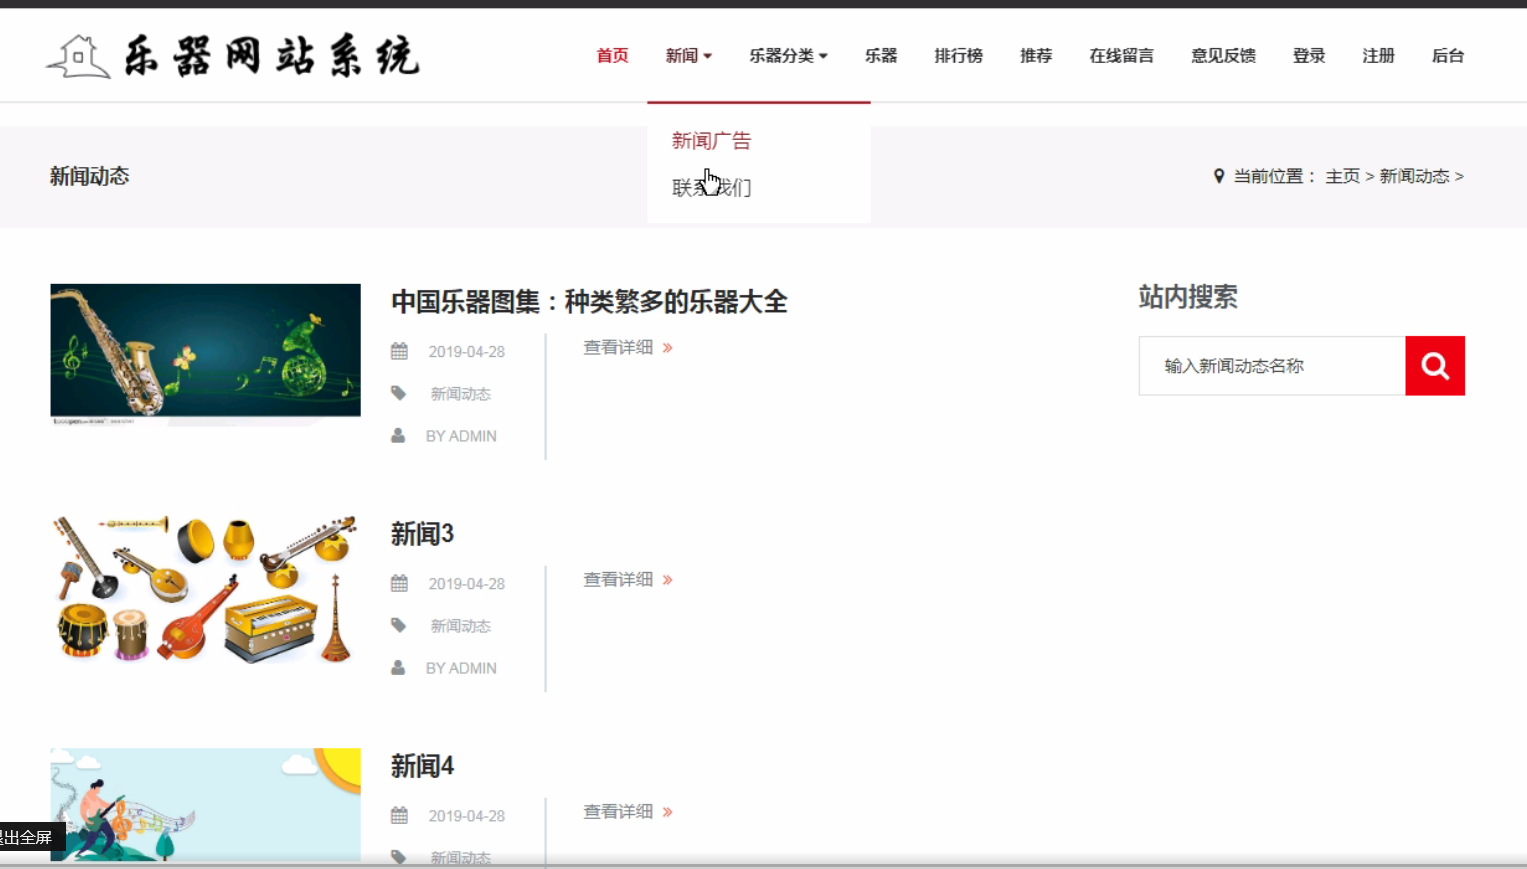Open 意见反馈 in navigation
1527x869 pixels.
(1223, 56)
